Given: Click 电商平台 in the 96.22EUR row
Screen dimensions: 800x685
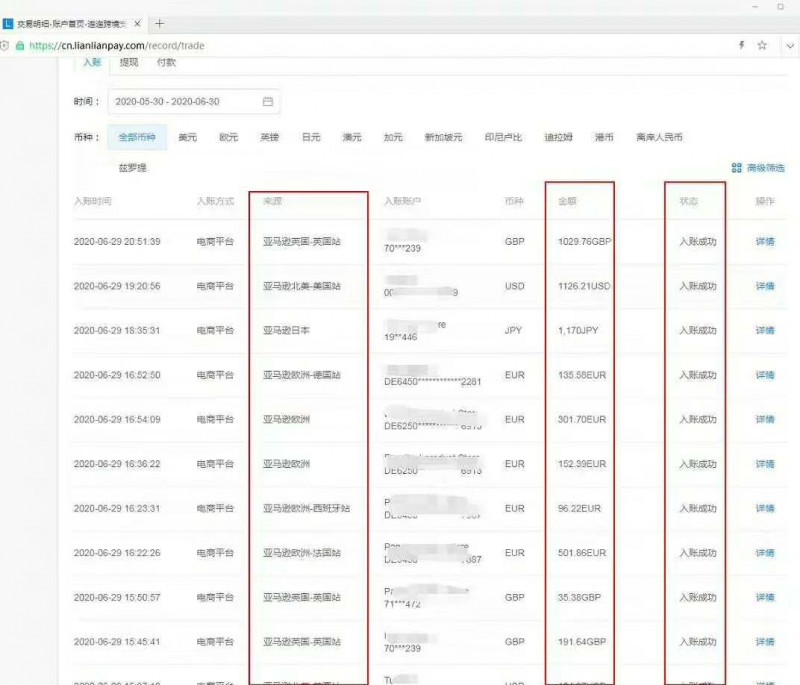Looking at the screenshot, I should [x=215, y=509].
